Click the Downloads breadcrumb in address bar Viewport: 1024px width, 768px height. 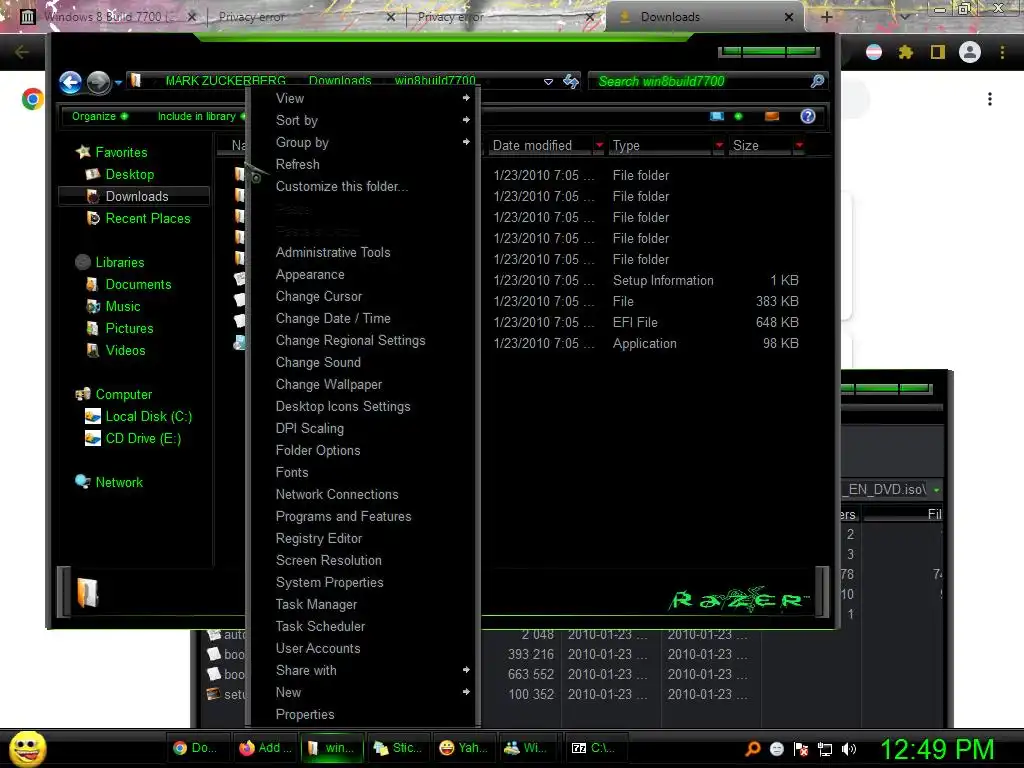[x=340, y=81]
